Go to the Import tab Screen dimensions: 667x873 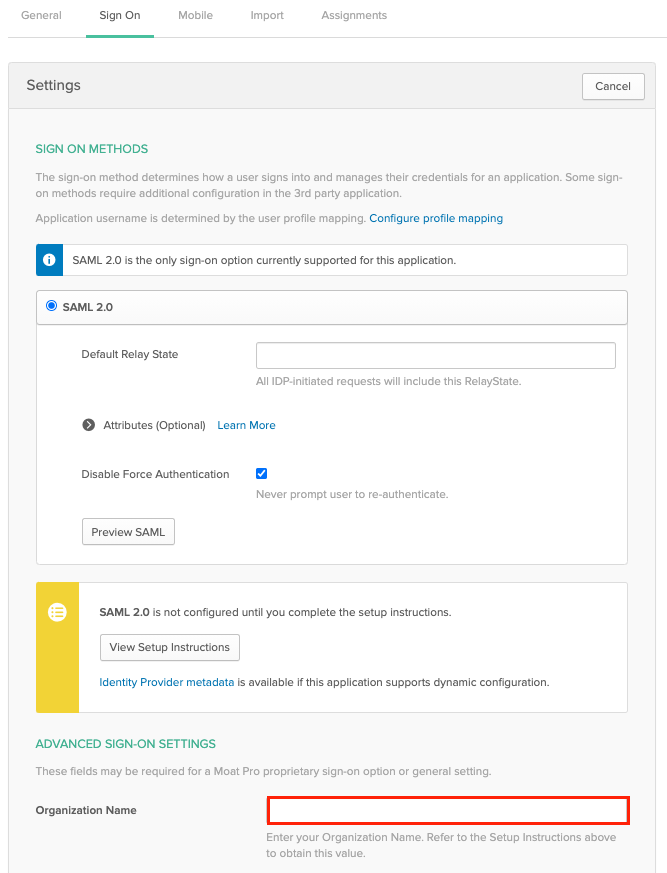(x=267, y=16)
